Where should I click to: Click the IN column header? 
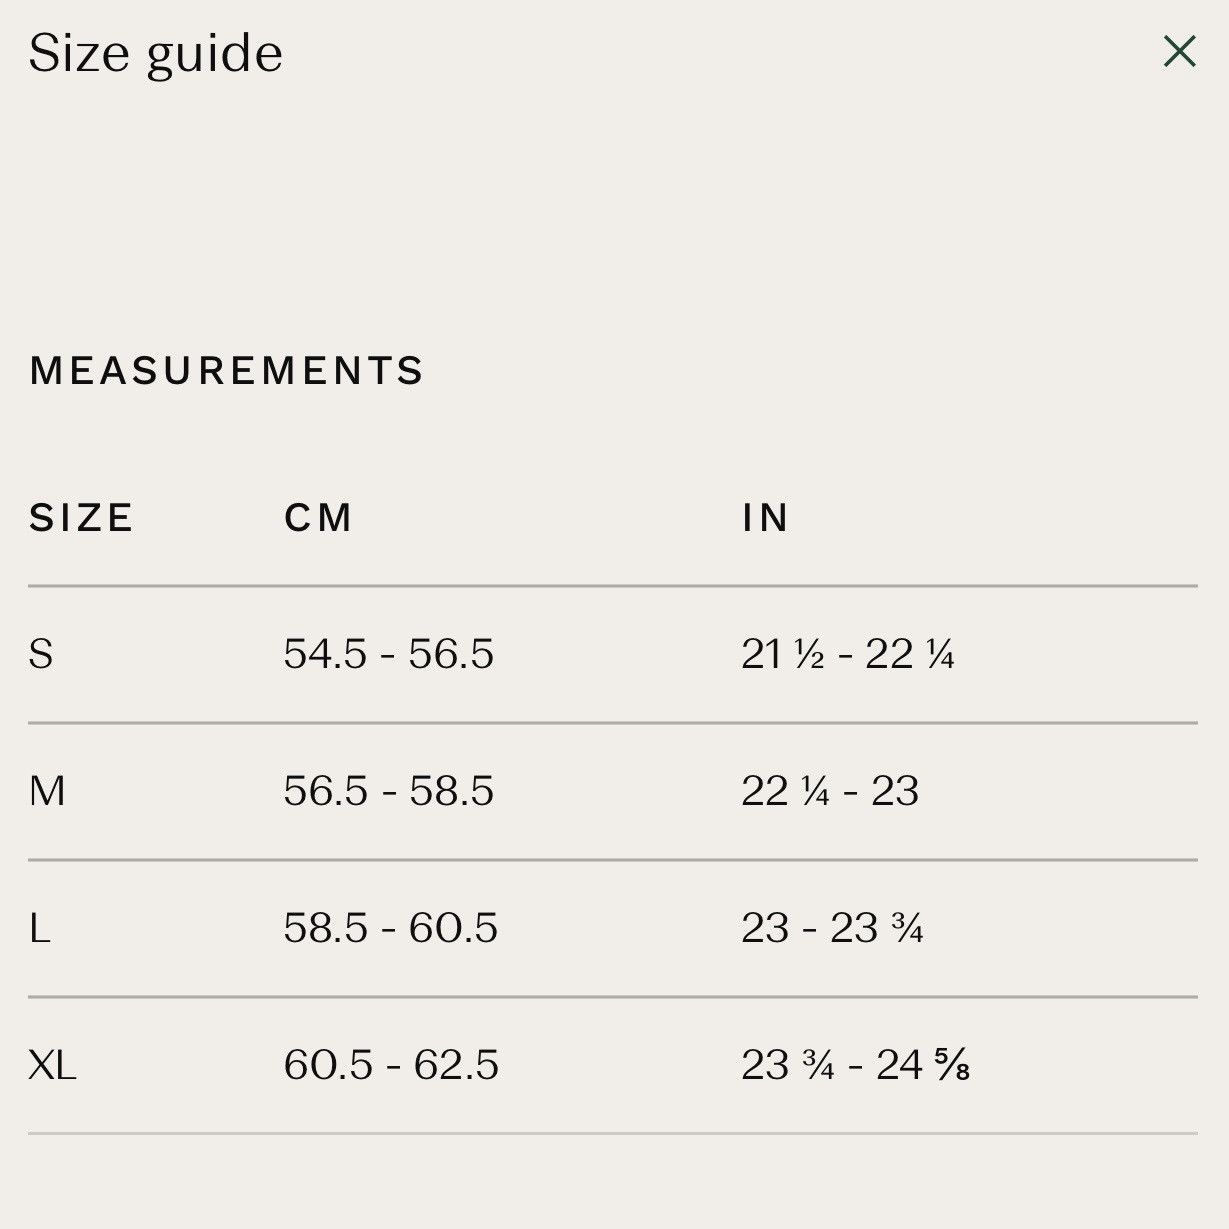(765, 518)
